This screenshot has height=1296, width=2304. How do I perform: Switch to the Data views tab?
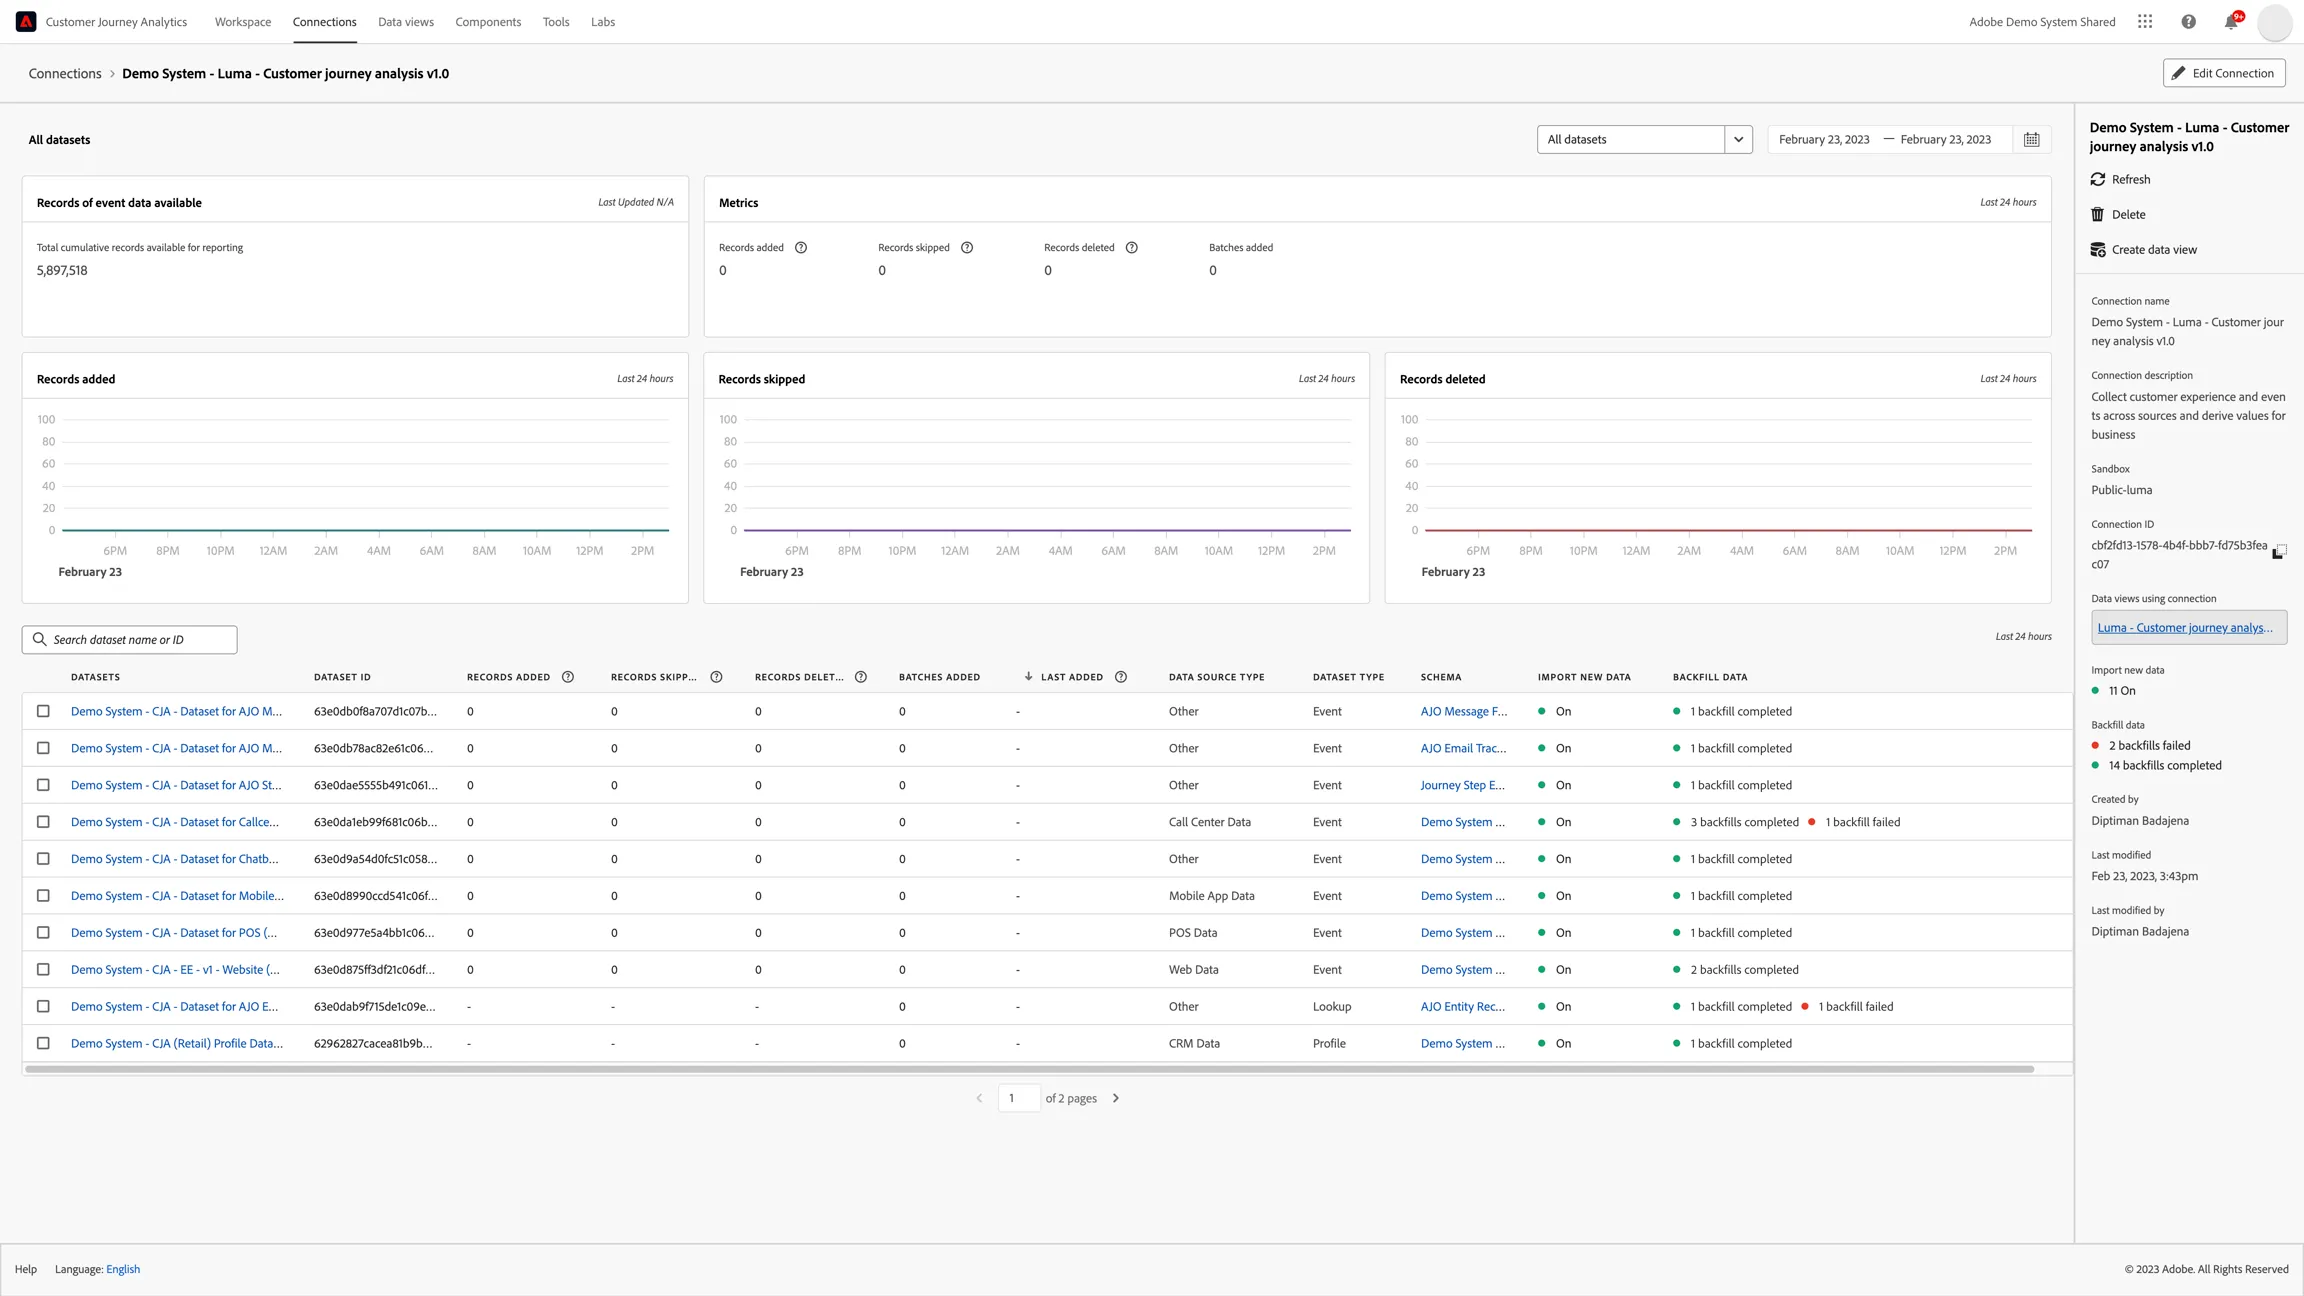pyautogui.click(x=405, y=21)
